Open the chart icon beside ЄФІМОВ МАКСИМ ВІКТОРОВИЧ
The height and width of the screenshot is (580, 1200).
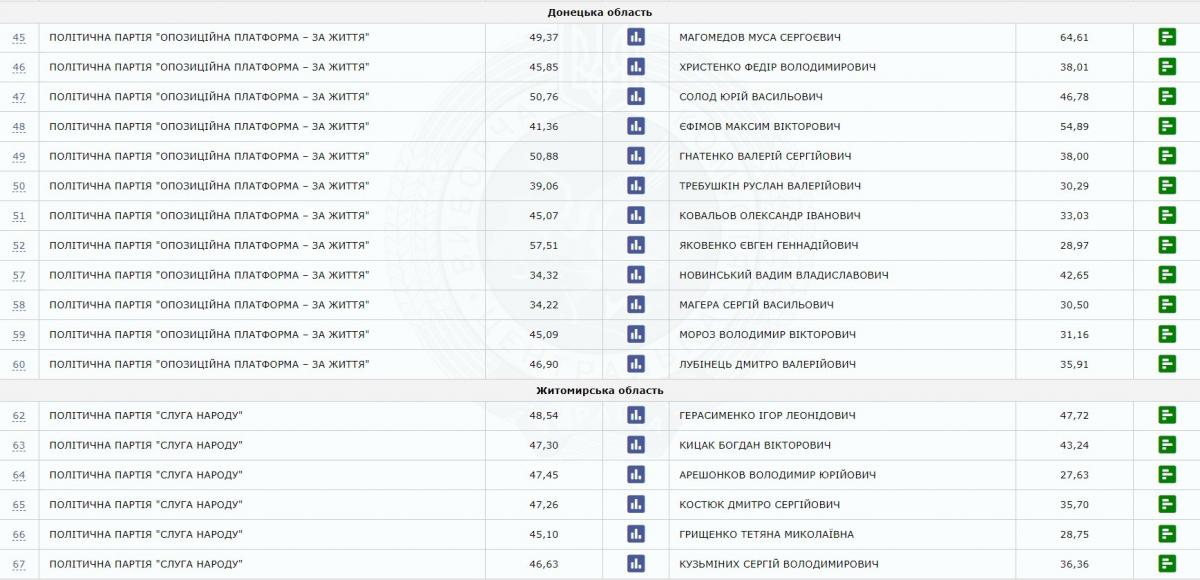[x=635, y=126]
